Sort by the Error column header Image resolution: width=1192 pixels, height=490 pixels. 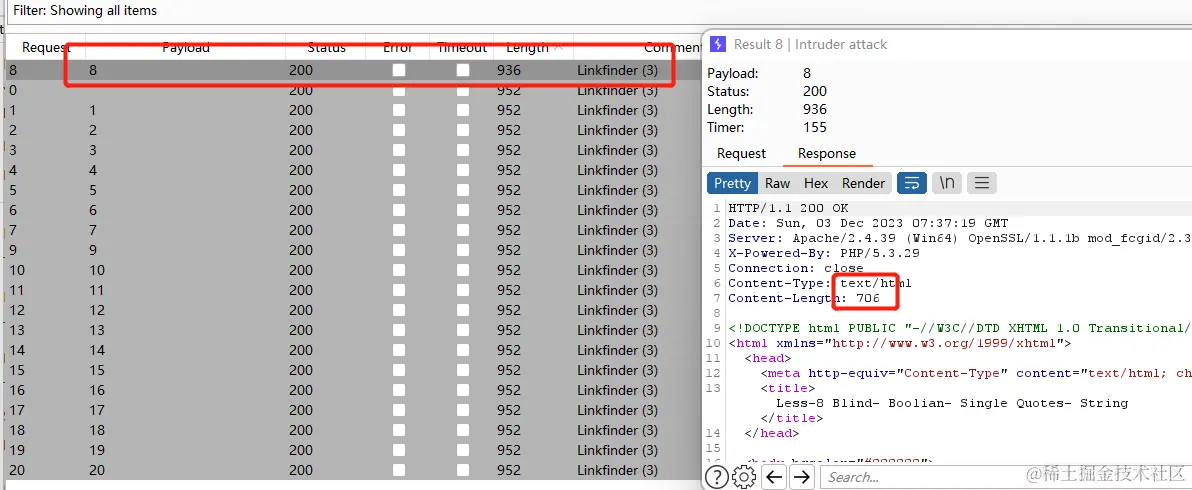pyautogui.click(x=398, y=47)
